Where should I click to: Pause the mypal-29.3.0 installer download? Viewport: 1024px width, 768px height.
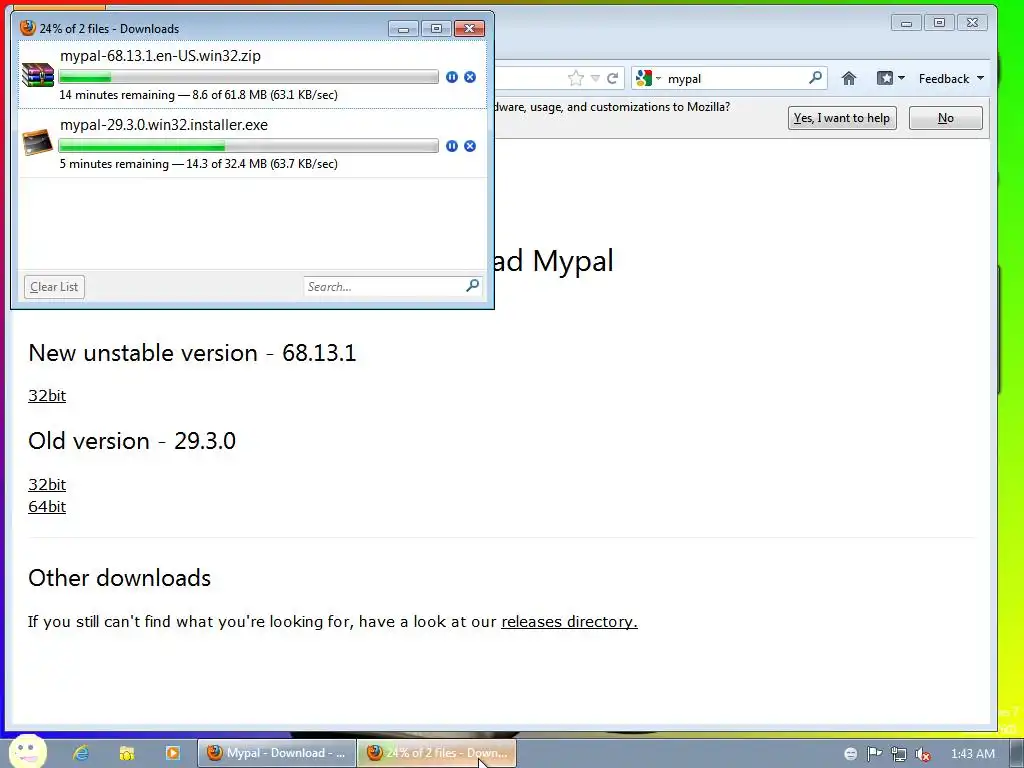pos(451,146)
